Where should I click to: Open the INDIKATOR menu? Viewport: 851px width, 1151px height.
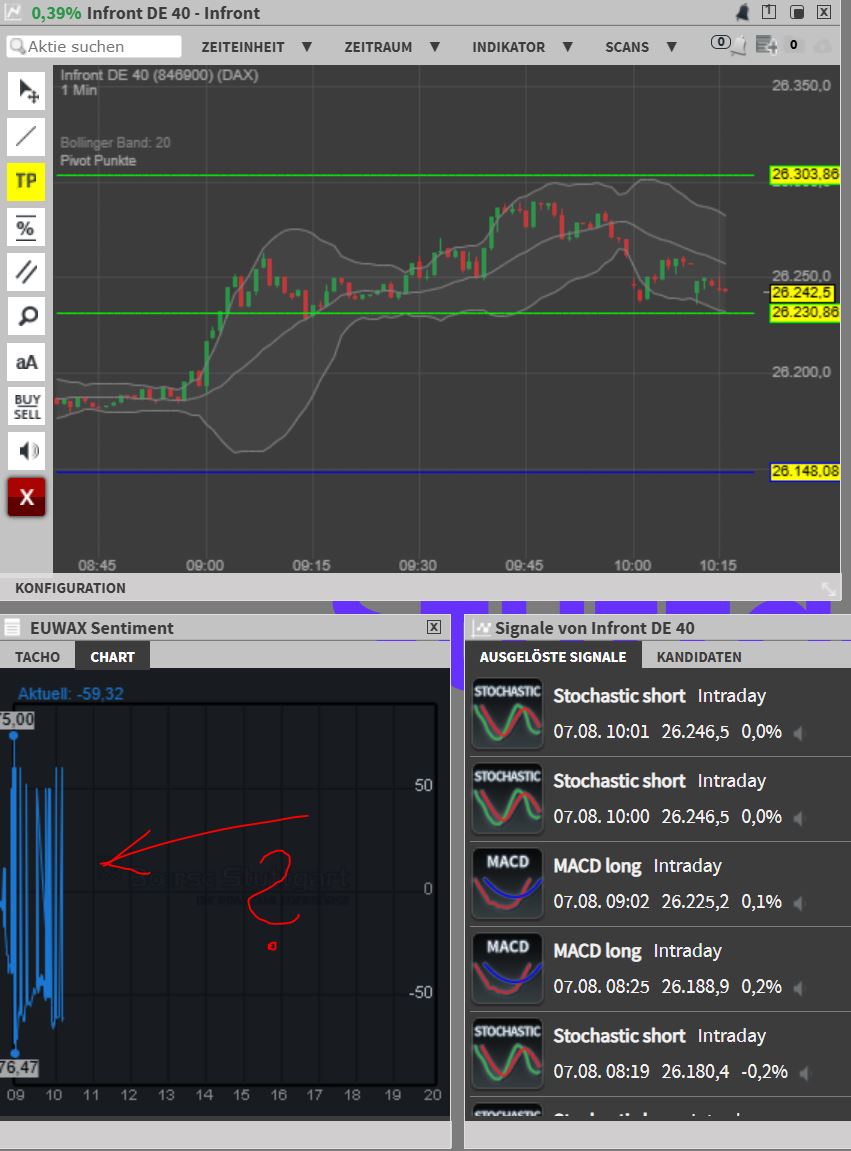tap(509, 47)
